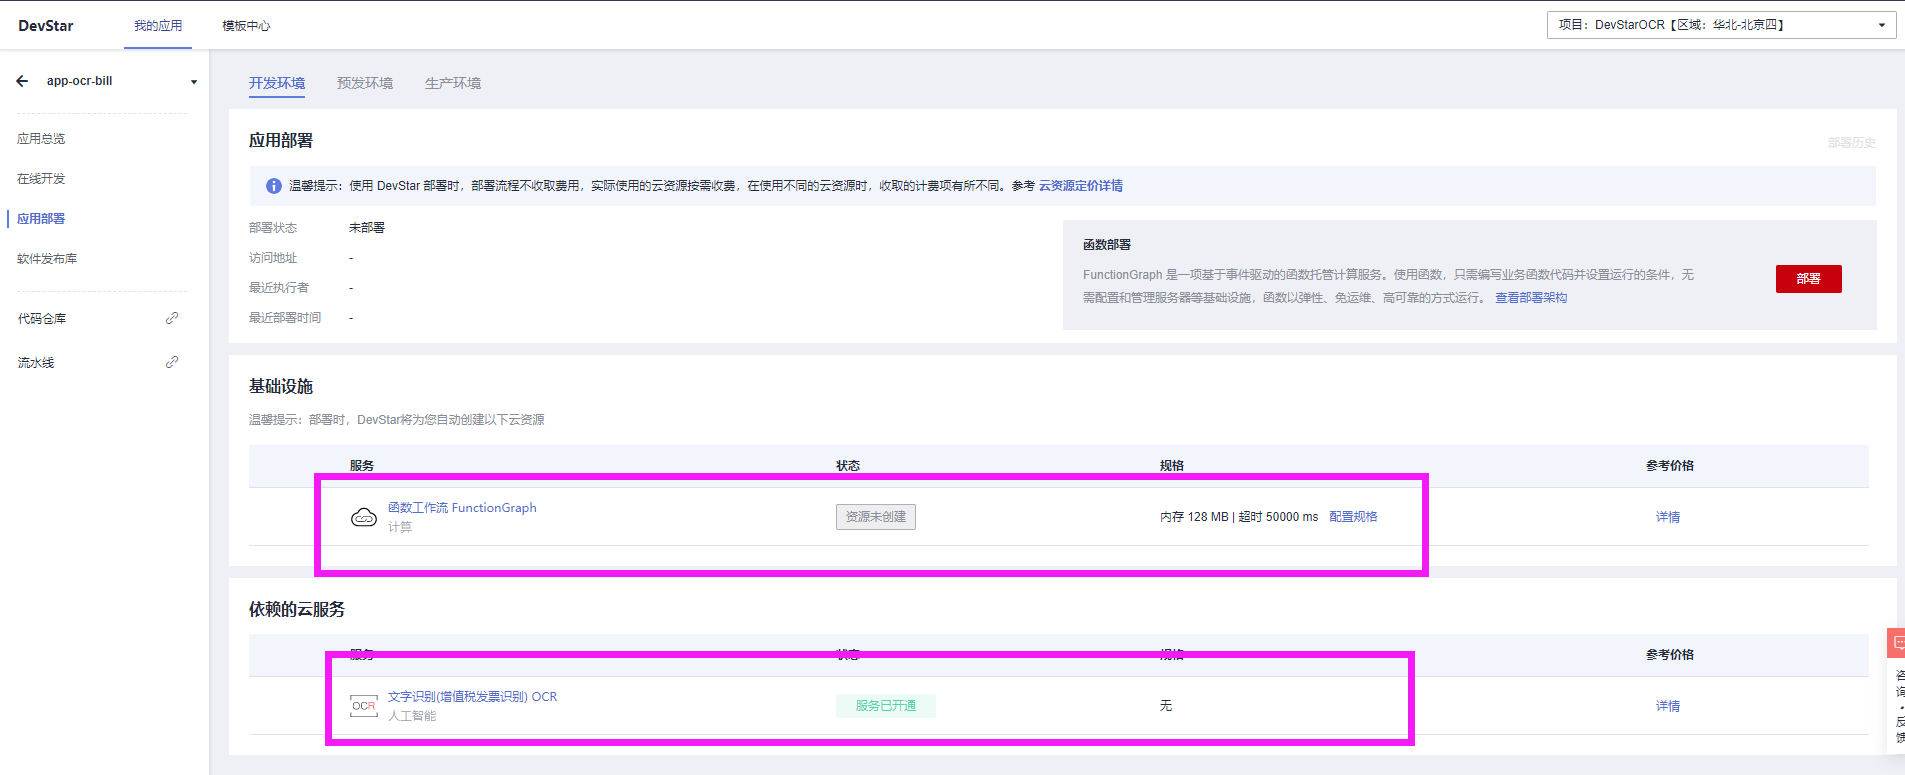The width and height of the screenshot is (1905, 775).
Task: Open the red feedback chat icon
Action: coord(1897,642)
